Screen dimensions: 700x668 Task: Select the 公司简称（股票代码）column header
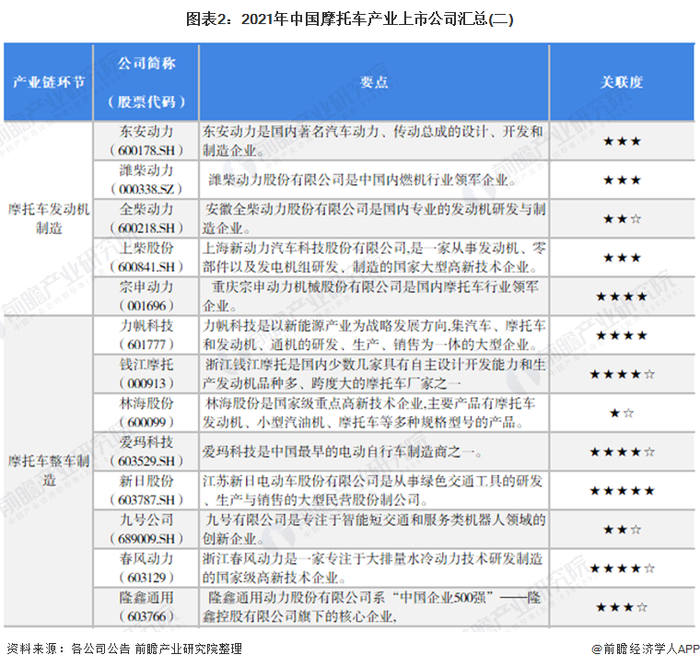pyautogui.click(x=146, y=82)
